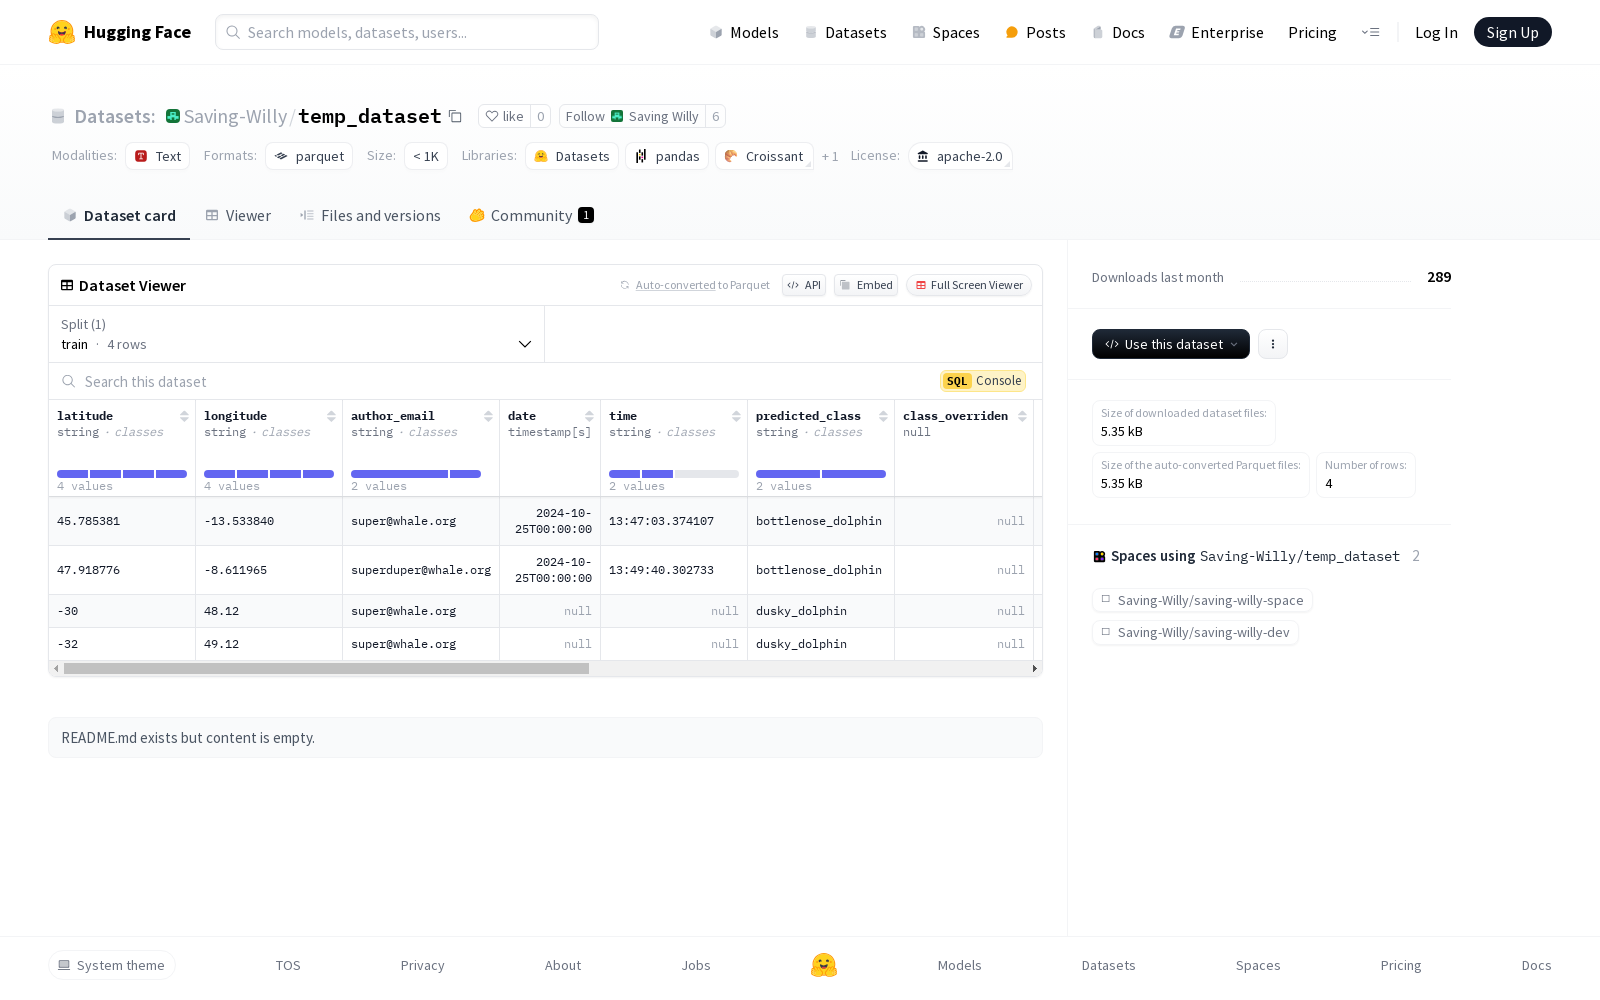Follow the Saving Willy organization
Viewport: 1600px width, 1000px height.
click(632, 116)
